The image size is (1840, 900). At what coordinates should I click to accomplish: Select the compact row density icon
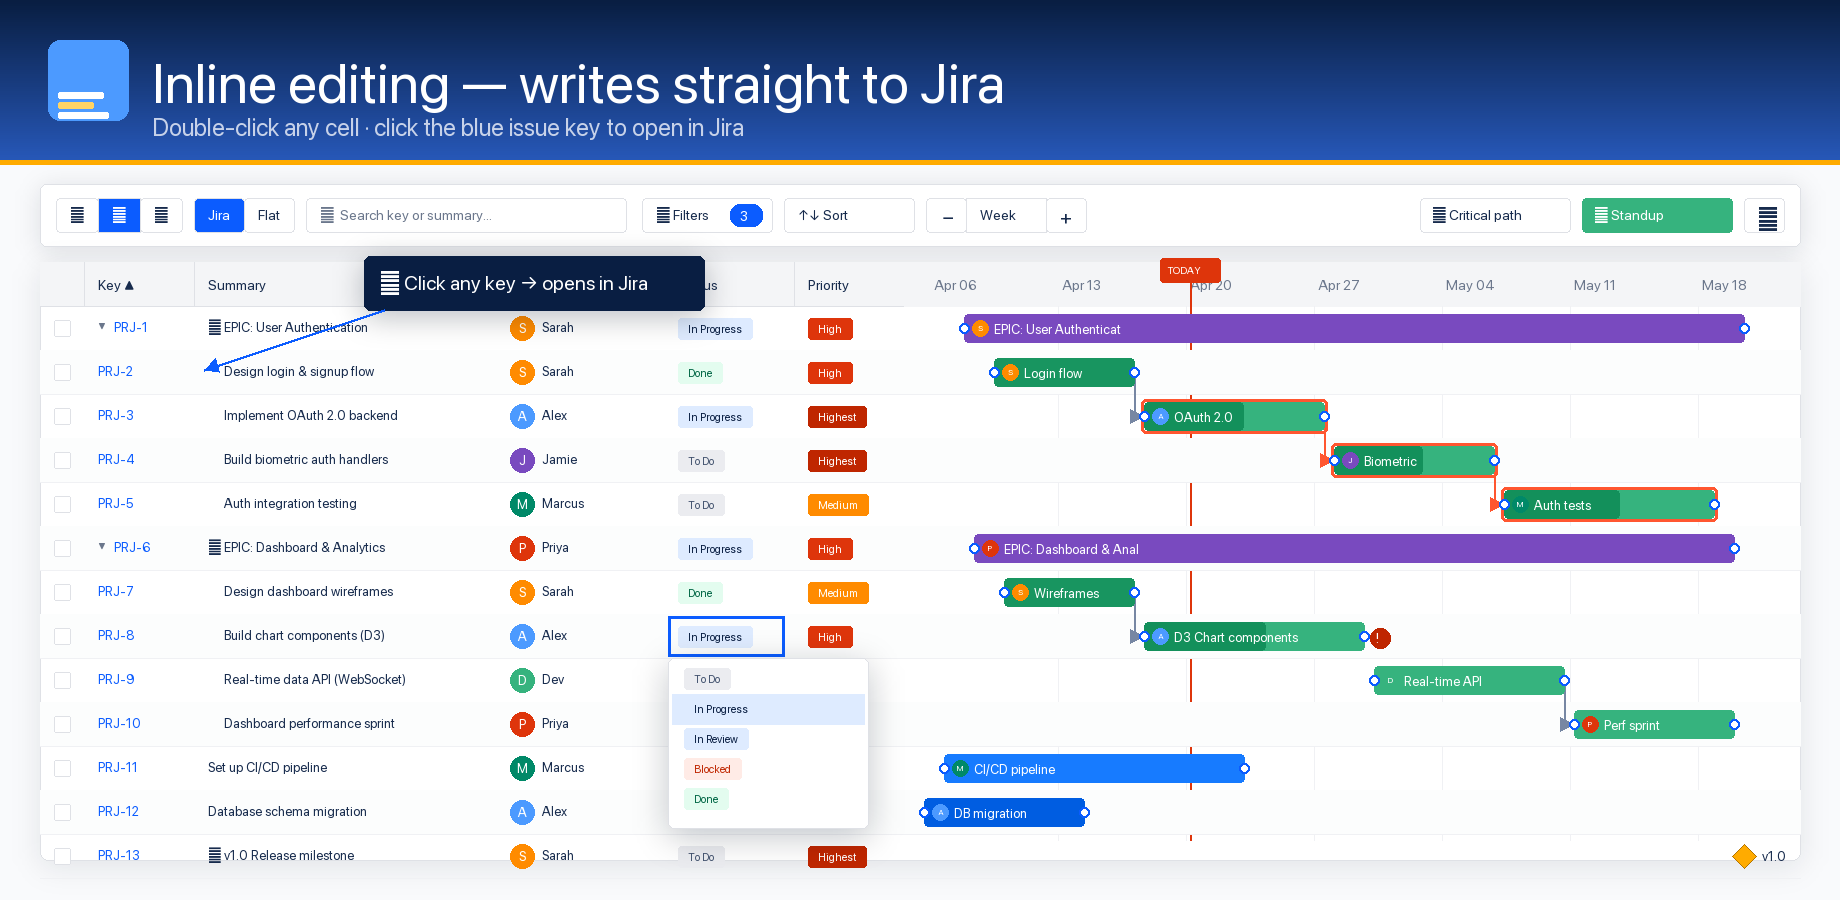click(x=77, y=215)
